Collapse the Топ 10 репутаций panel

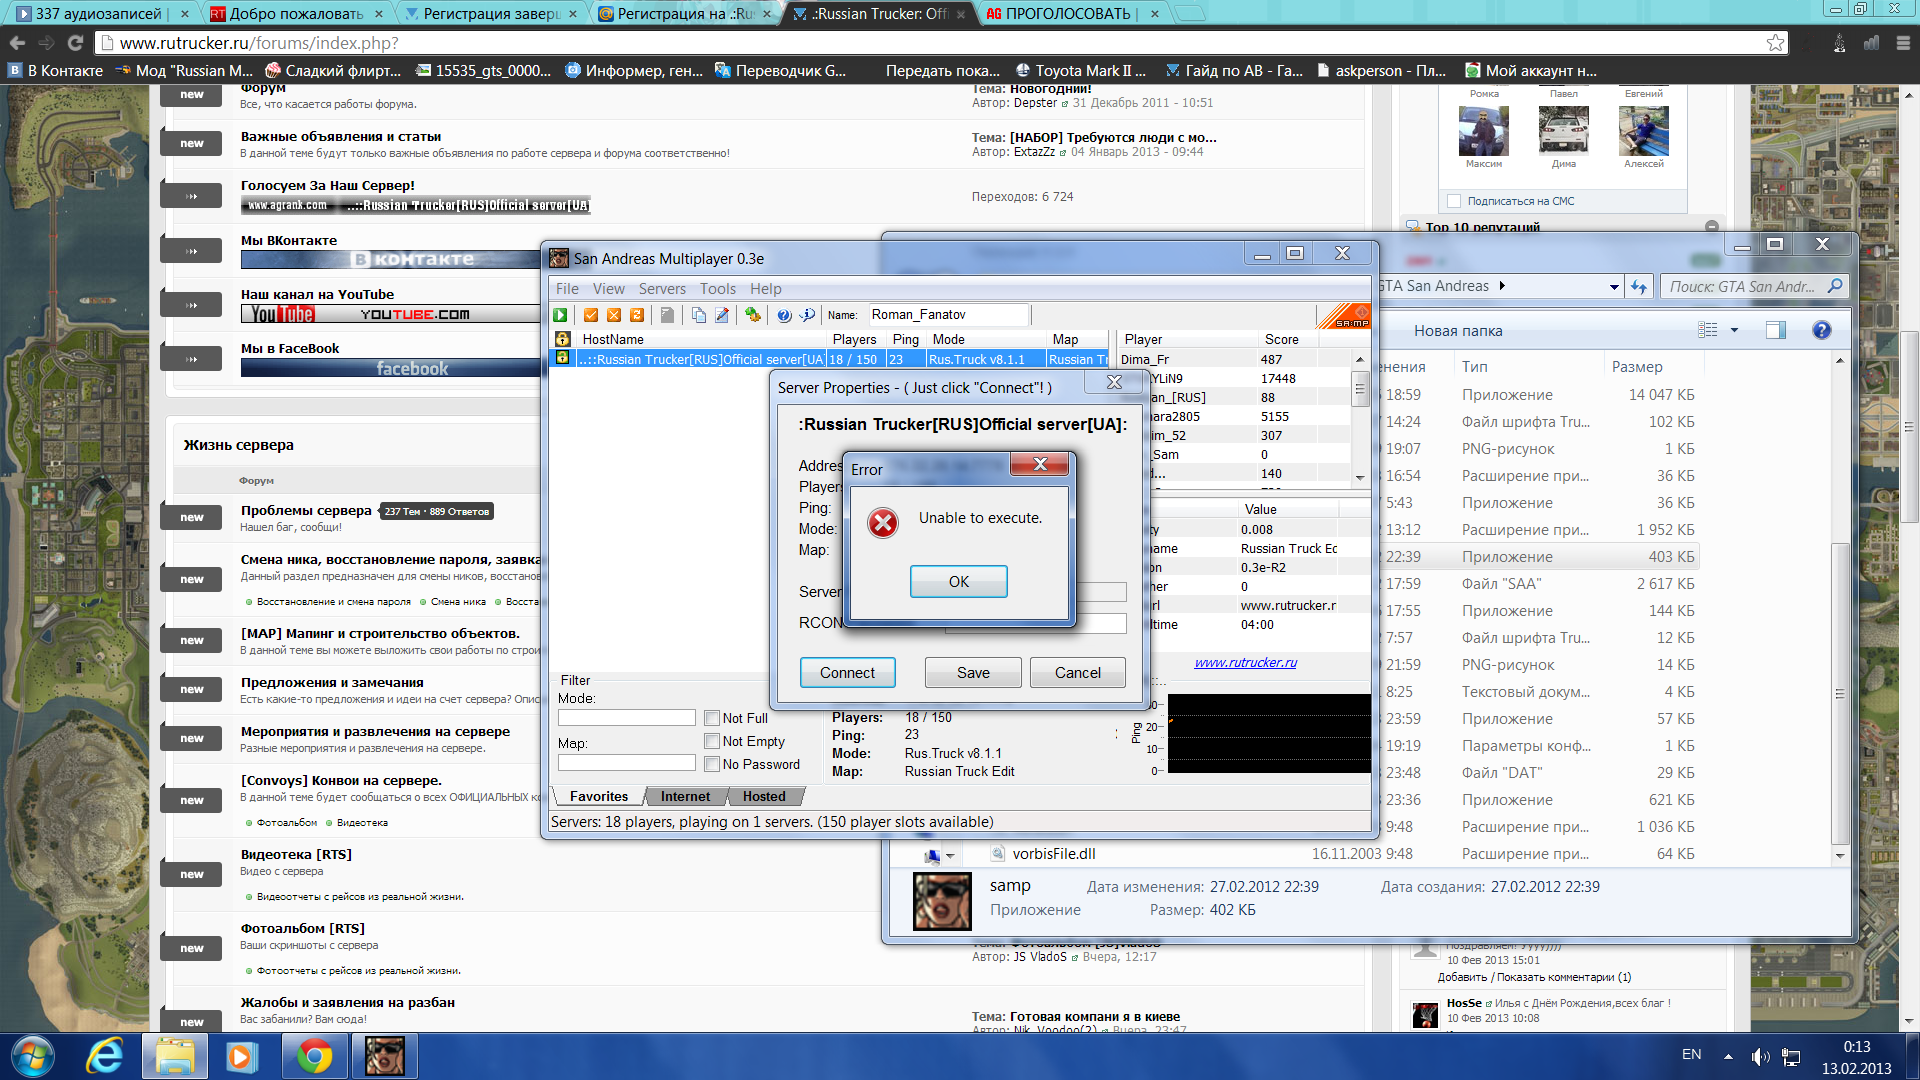(x=1712, y=227)
